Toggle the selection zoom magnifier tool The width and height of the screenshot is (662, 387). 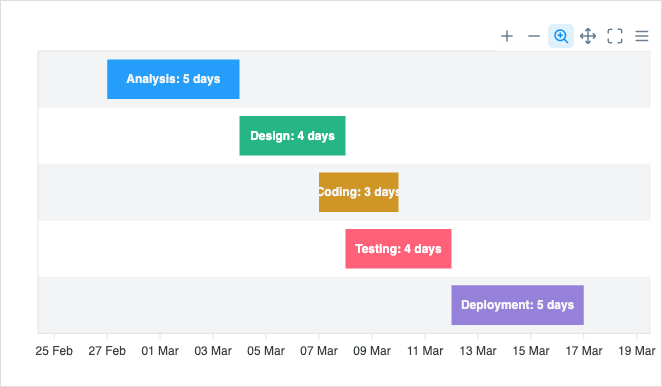(561, 36)
